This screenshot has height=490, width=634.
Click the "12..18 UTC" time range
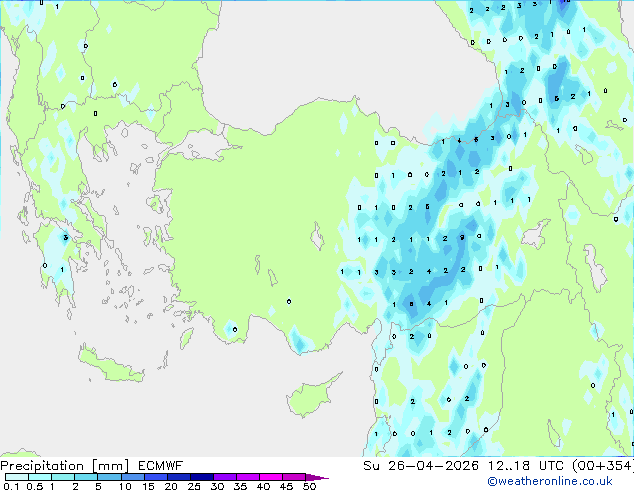(526, 466)
